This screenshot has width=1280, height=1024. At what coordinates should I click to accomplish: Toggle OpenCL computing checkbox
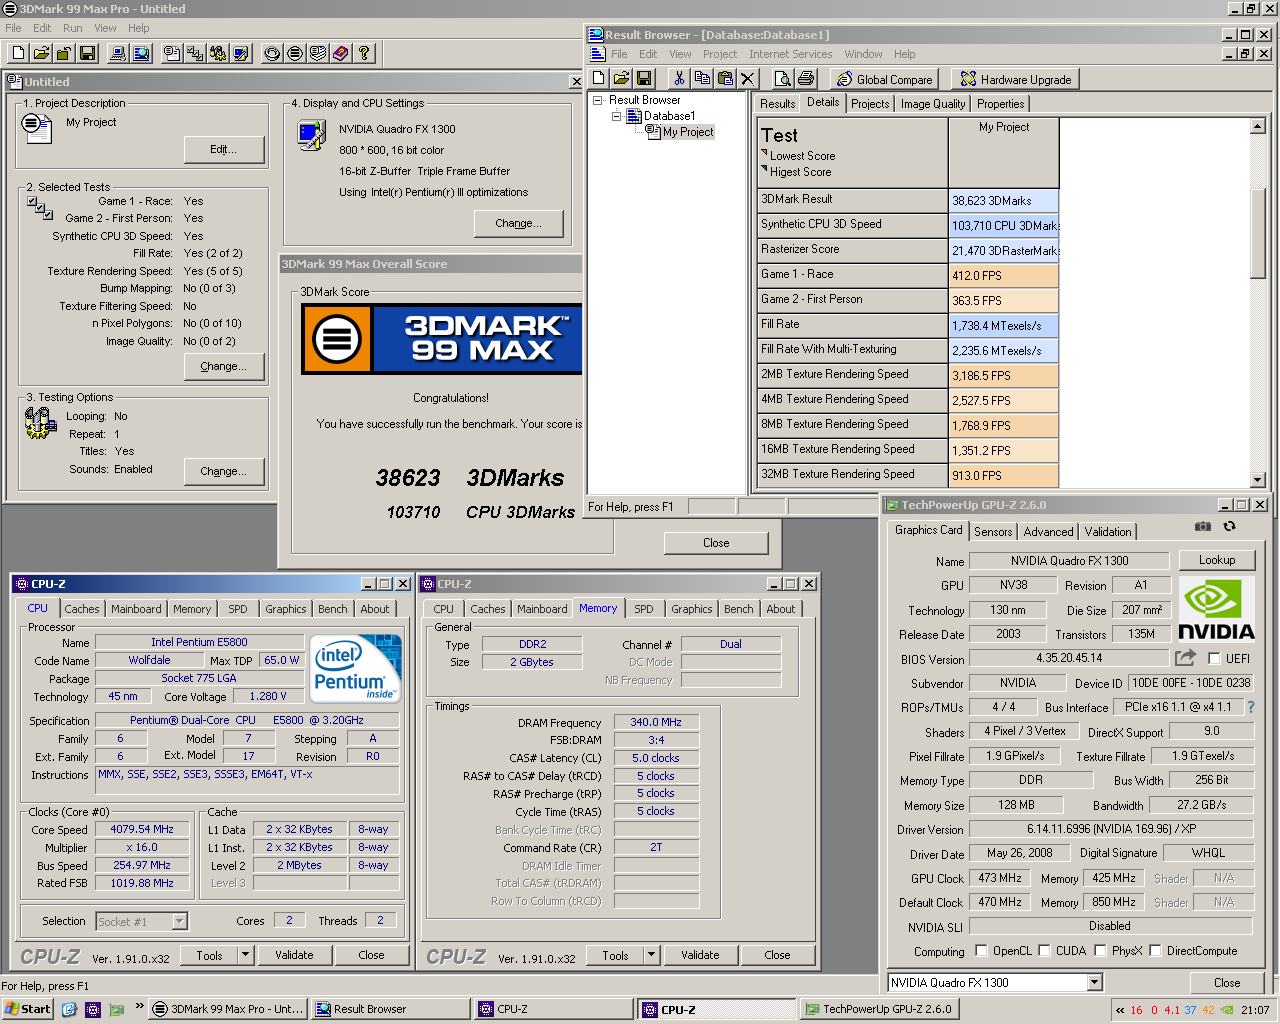tap(981, 951)
